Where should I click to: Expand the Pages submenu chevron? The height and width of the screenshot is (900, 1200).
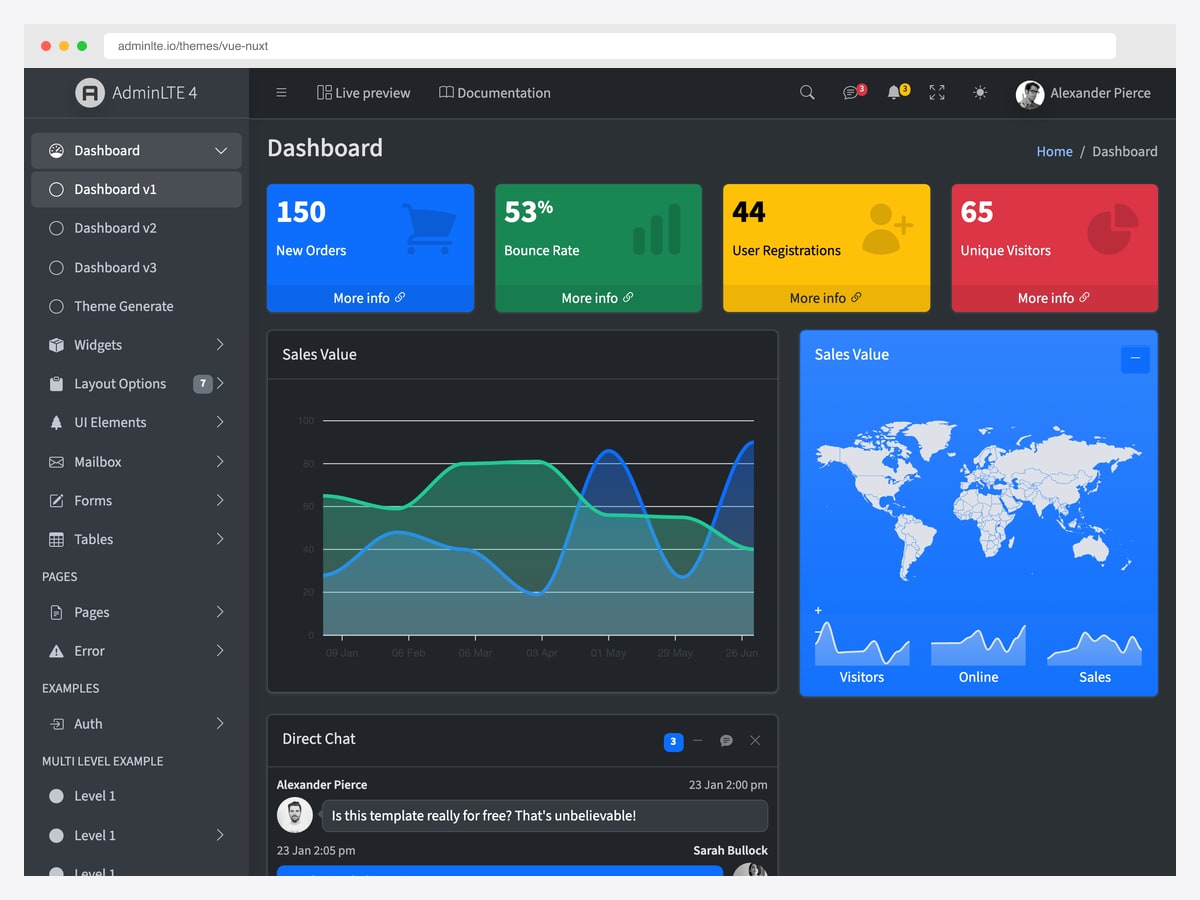[x=220, y=612]
